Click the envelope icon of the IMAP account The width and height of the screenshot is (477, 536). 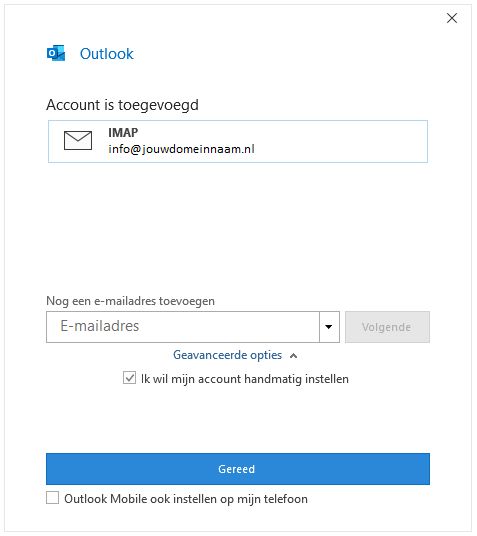[x=78, y=140]
